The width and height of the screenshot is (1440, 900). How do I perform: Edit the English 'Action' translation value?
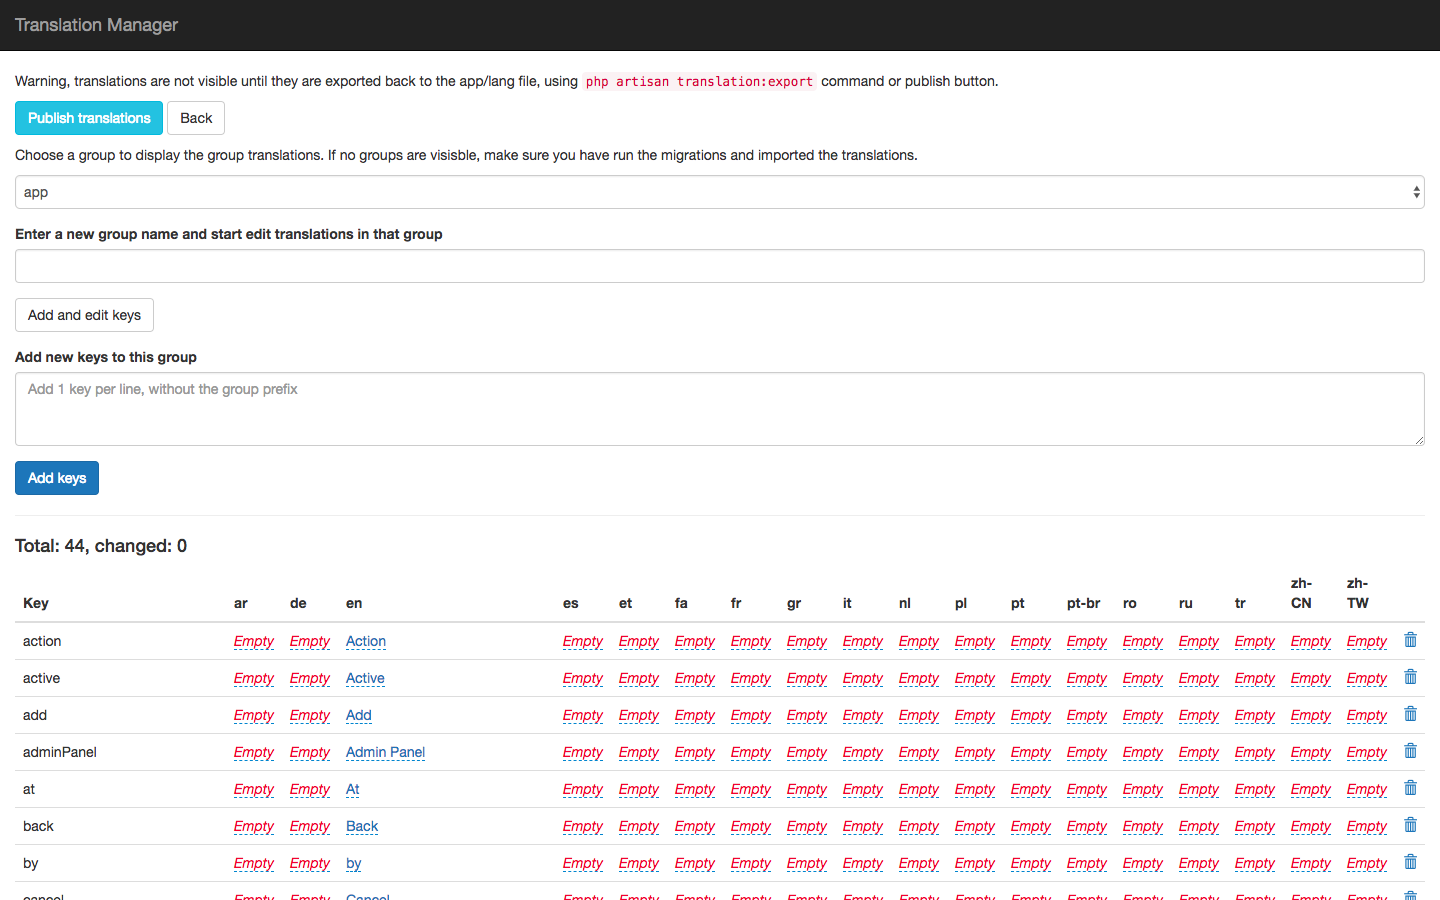(365, 641)
